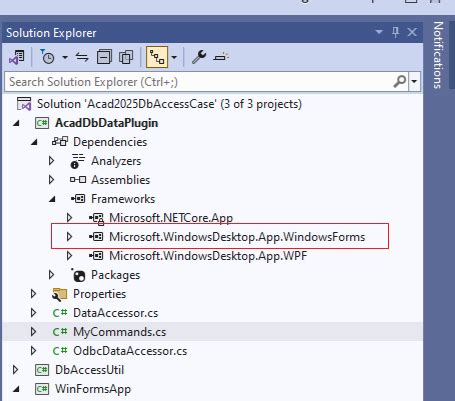
Task: Switch between solutions and folder views
Action: click(x=17, y=57)
